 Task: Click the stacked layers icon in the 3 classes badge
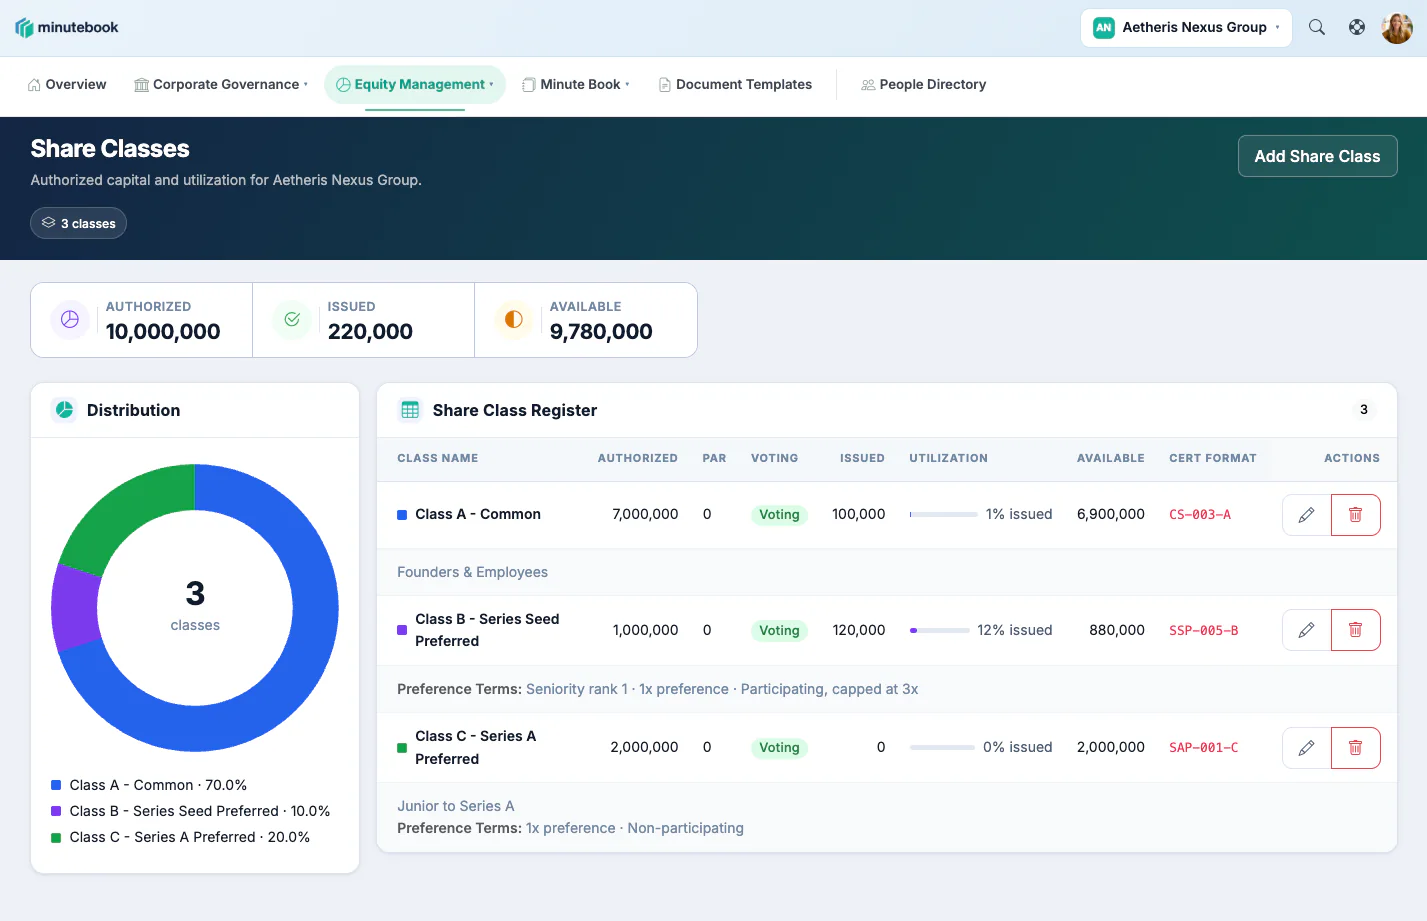(48, 223)
